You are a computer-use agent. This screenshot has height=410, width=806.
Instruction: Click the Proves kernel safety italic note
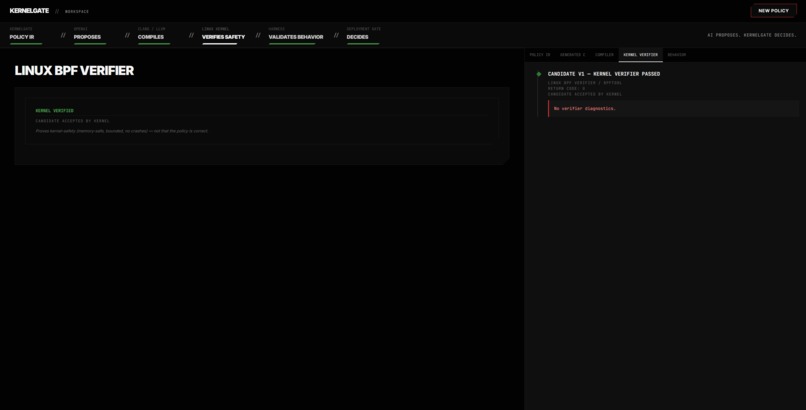point(122,131)
